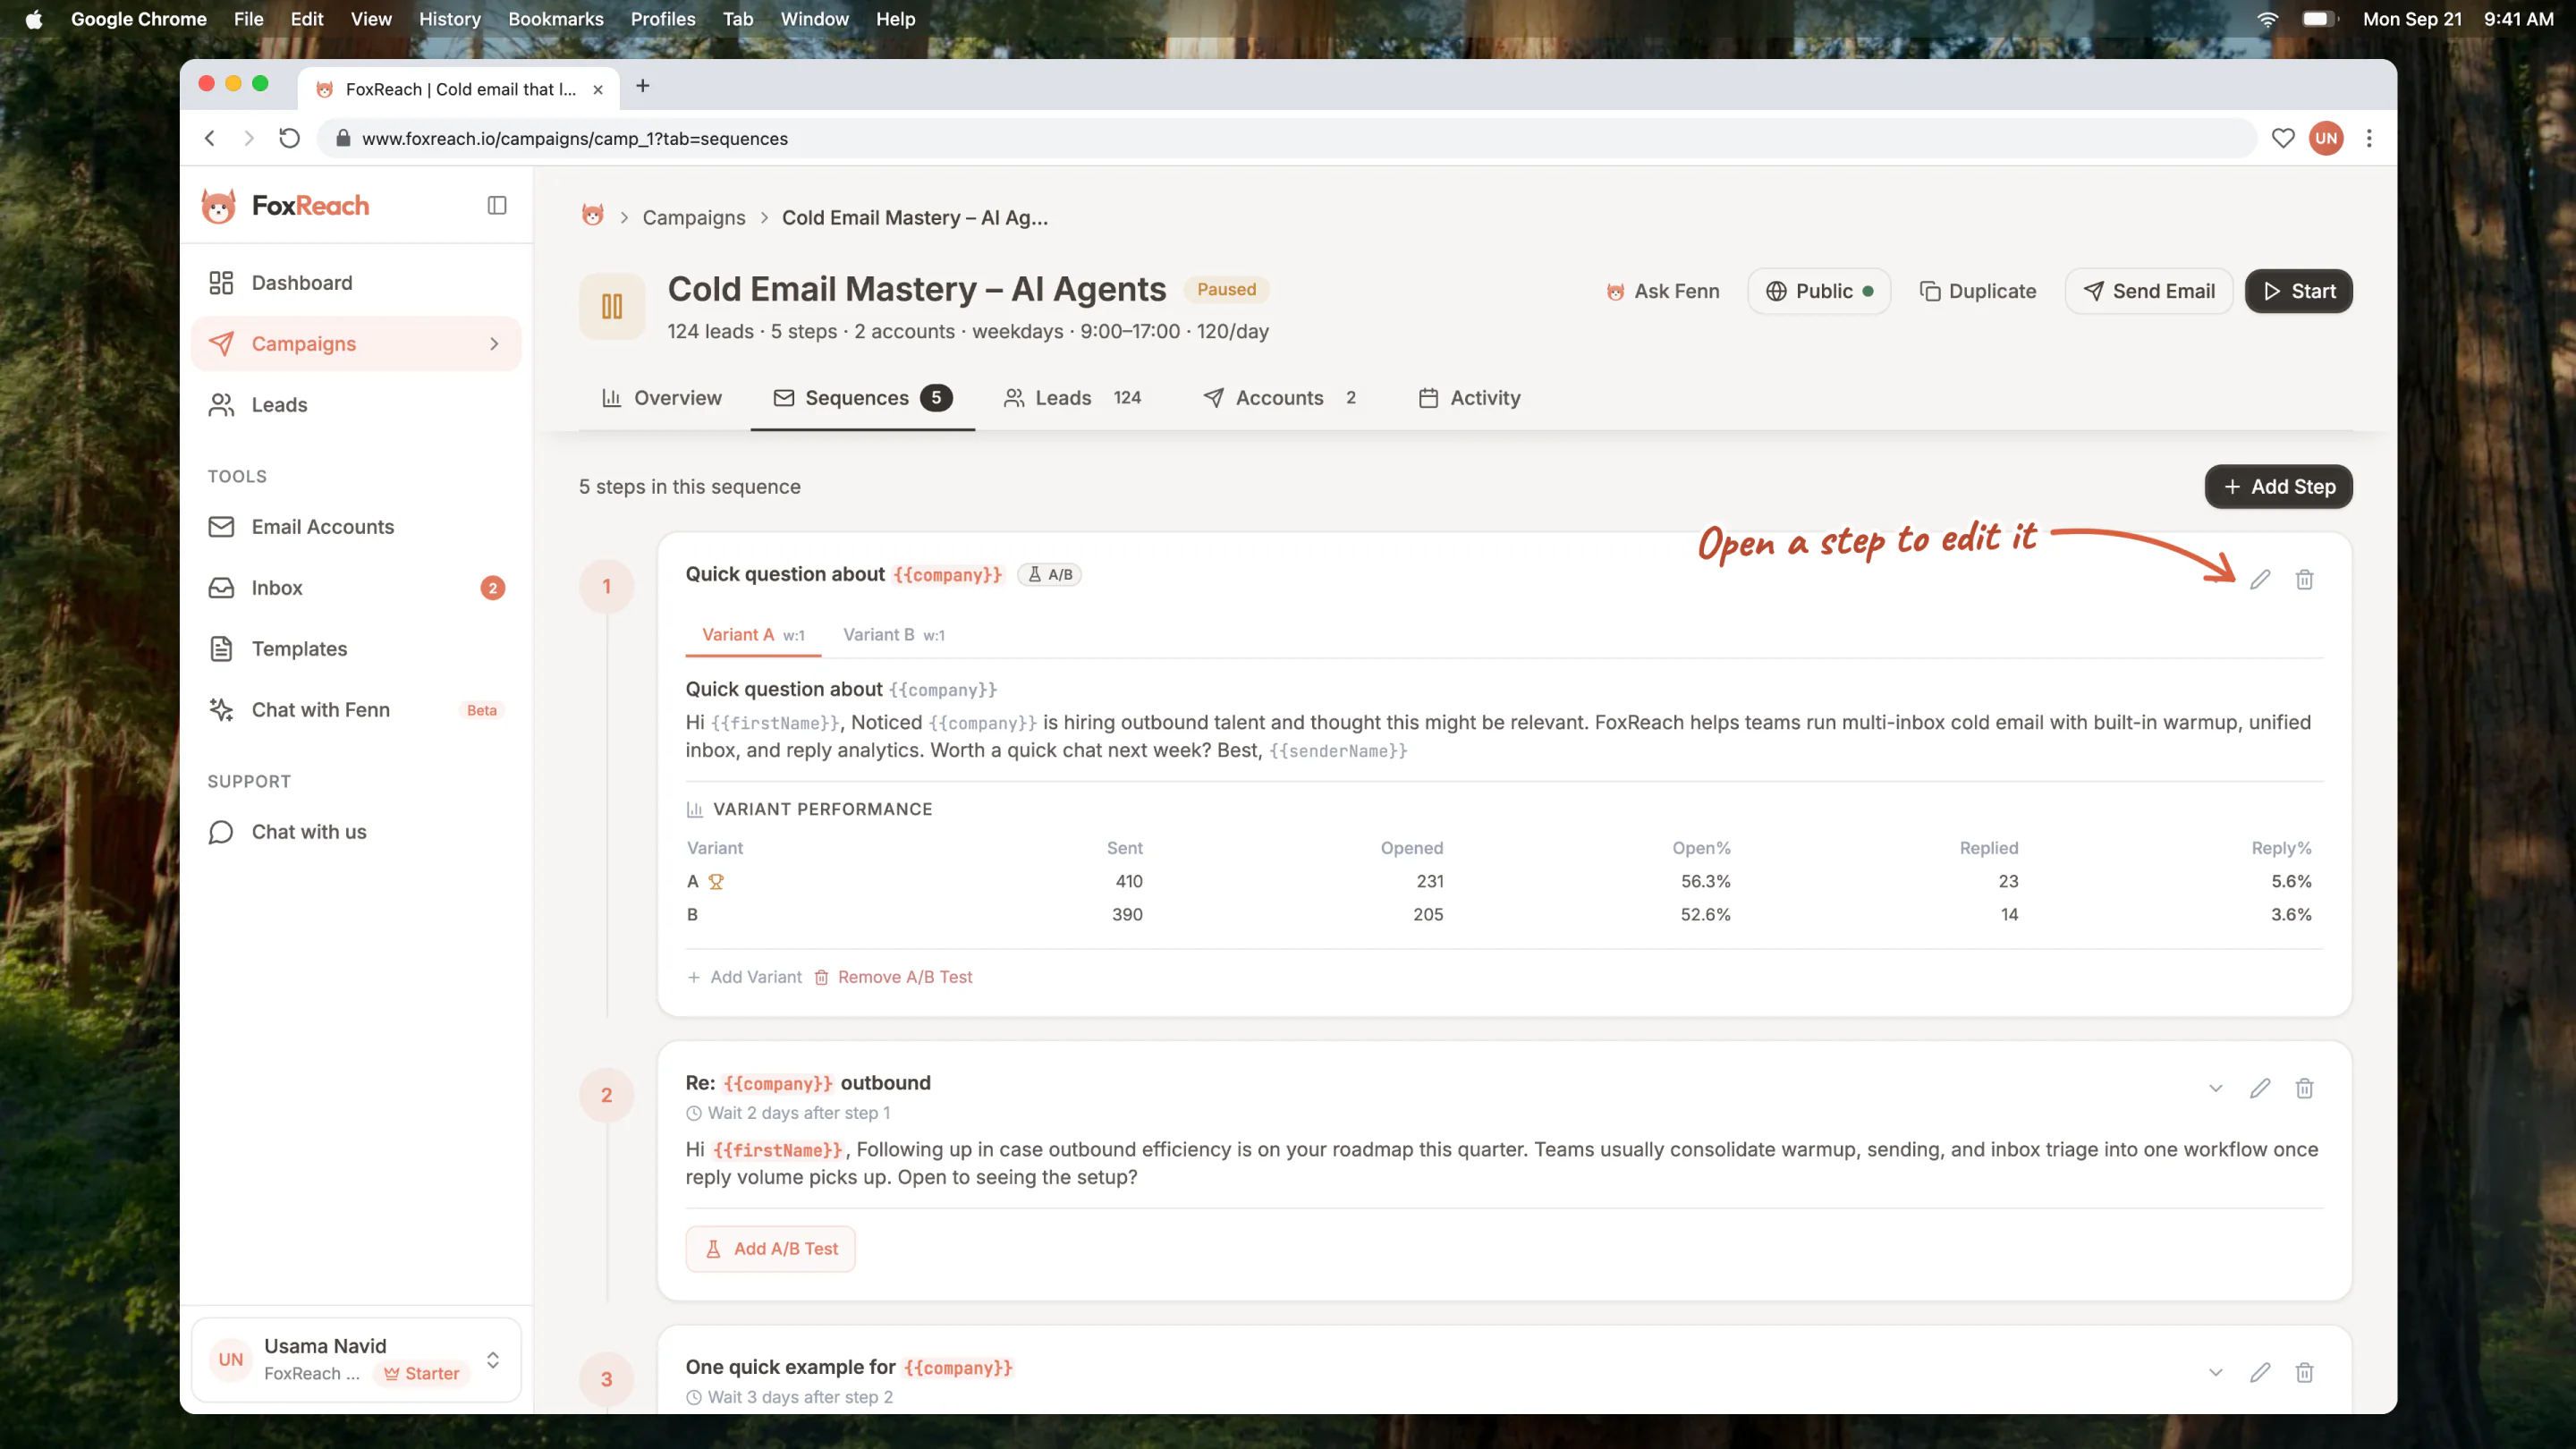Open Dashboard in the sidebar

pyautogui.click(x=356, y=283)
